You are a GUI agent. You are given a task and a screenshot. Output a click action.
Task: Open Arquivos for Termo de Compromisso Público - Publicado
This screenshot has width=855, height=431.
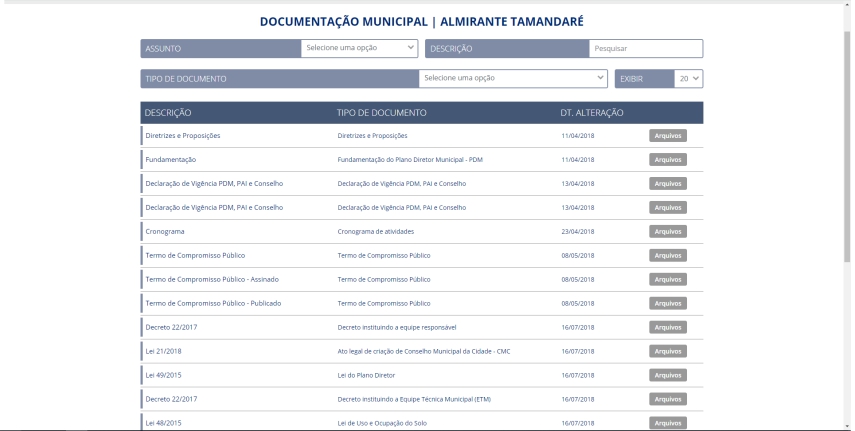[x=667, y=304]
